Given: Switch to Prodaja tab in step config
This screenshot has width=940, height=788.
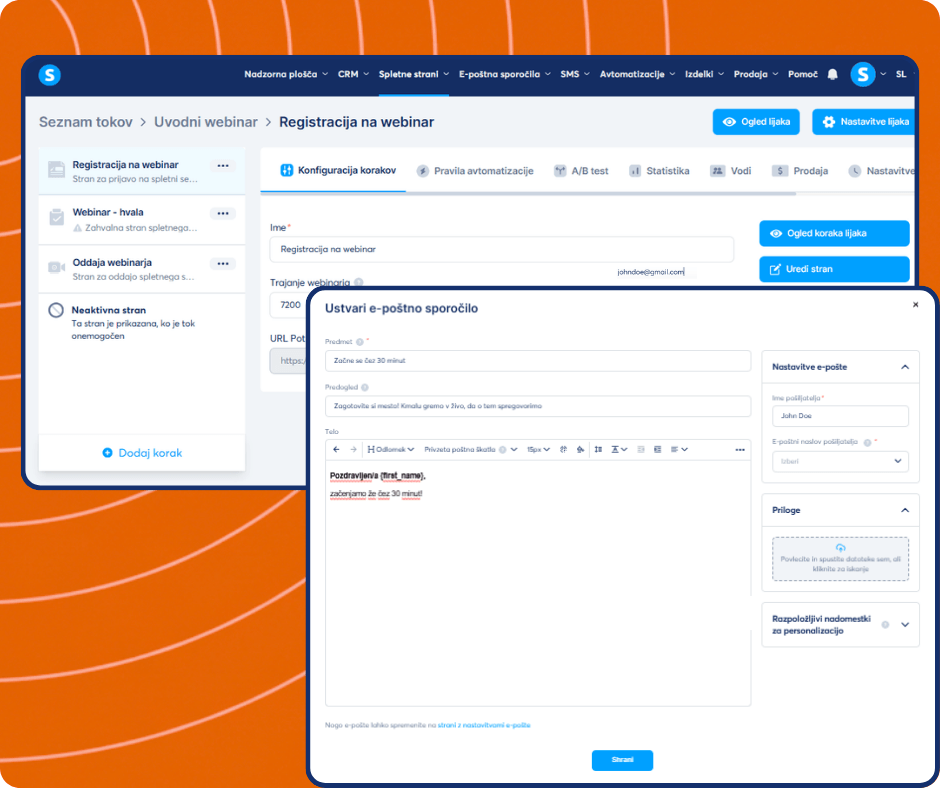Looking at the screenshot, I should [800, 171].
